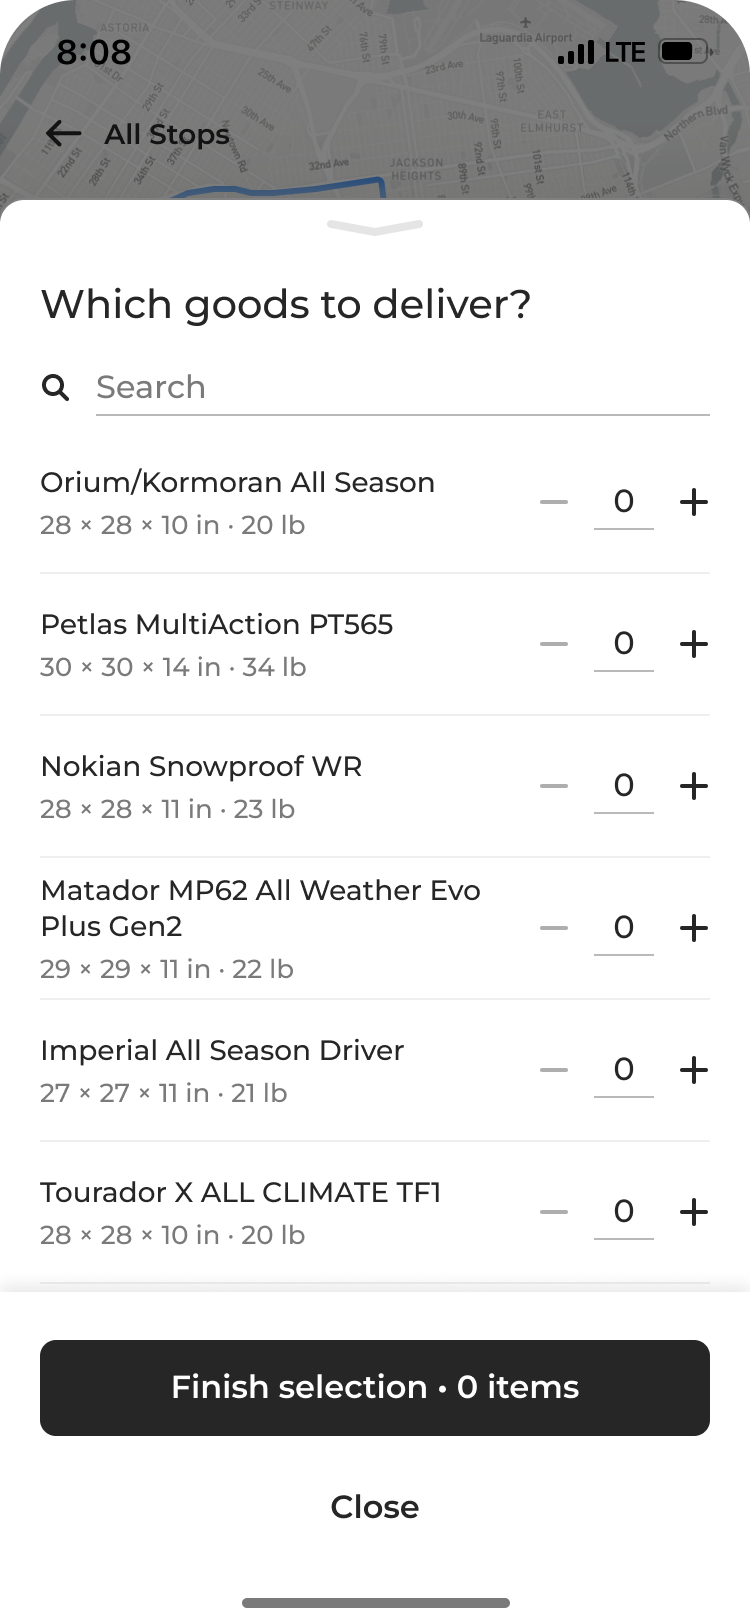This screenshot has width=750, height=1624.
Task: Add one Imperial All Season Driver tire
Action: pyautogui.click(x=694, y=1070)
